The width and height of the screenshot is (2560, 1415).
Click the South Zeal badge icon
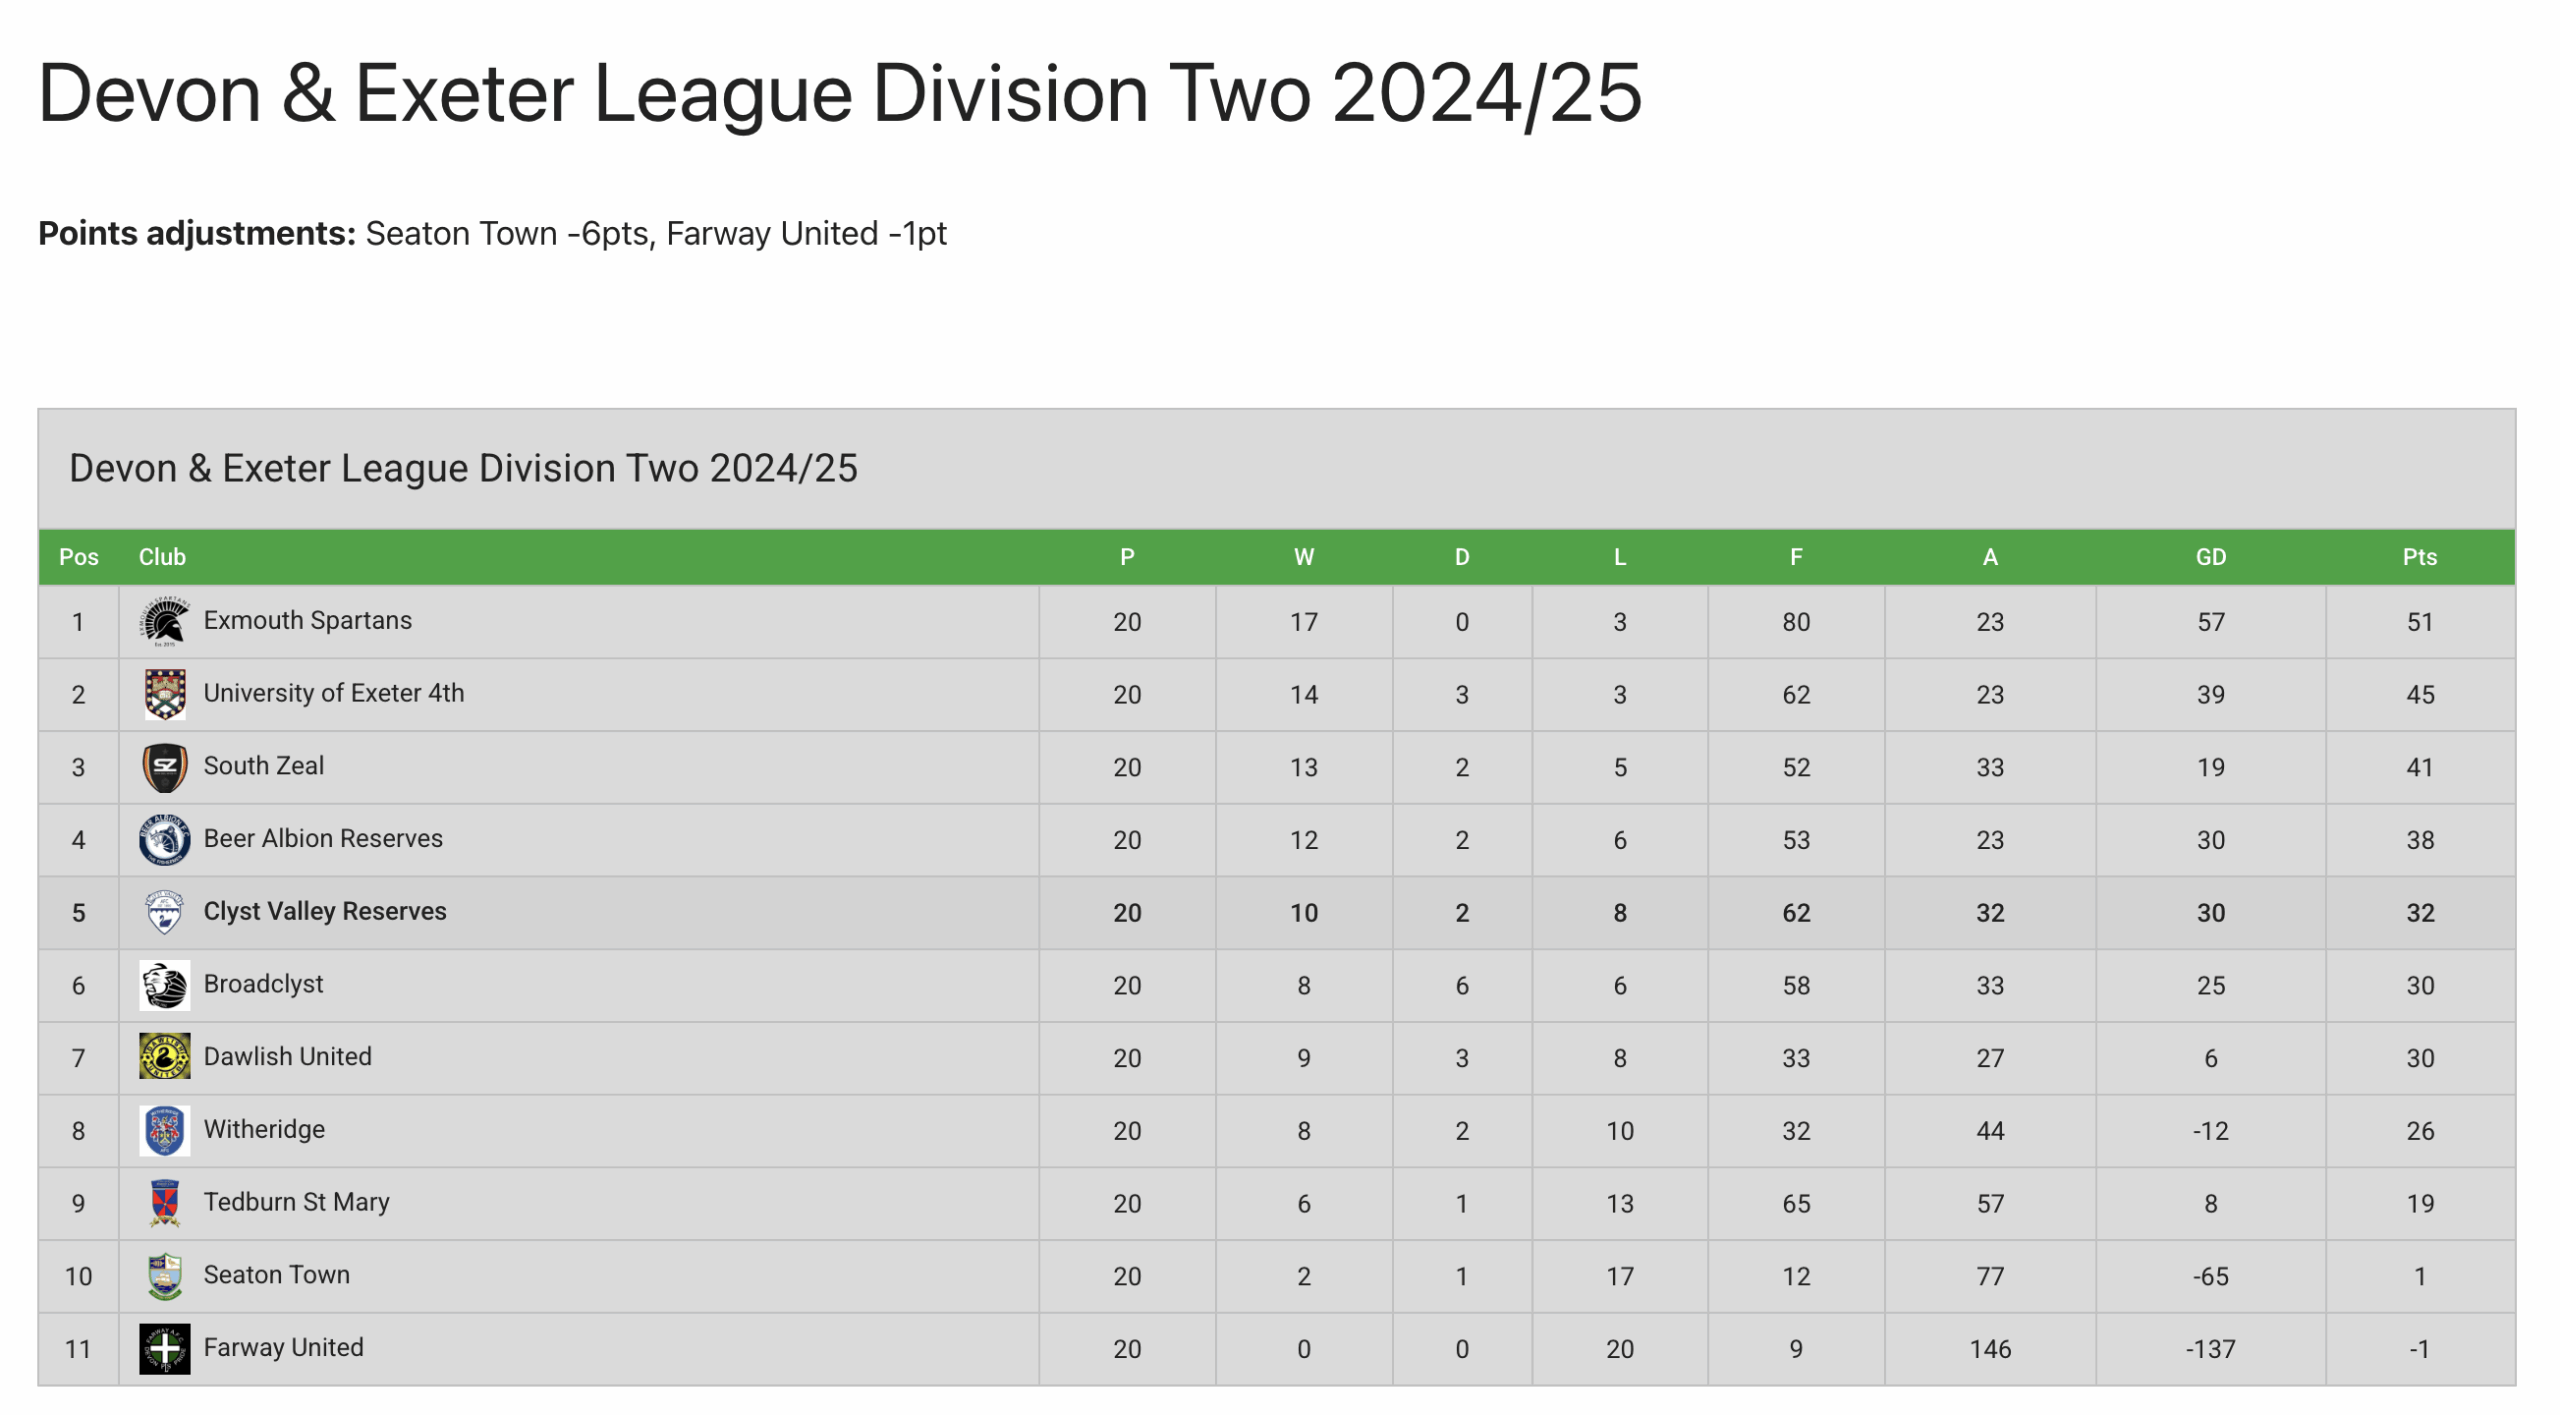pyautogui.click(x=164, y=767)
